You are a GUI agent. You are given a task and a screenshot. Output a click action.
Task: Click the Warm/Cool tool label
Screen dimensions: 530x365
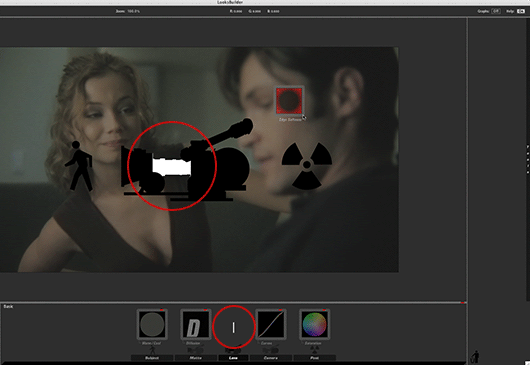click(x=151, y=343)
